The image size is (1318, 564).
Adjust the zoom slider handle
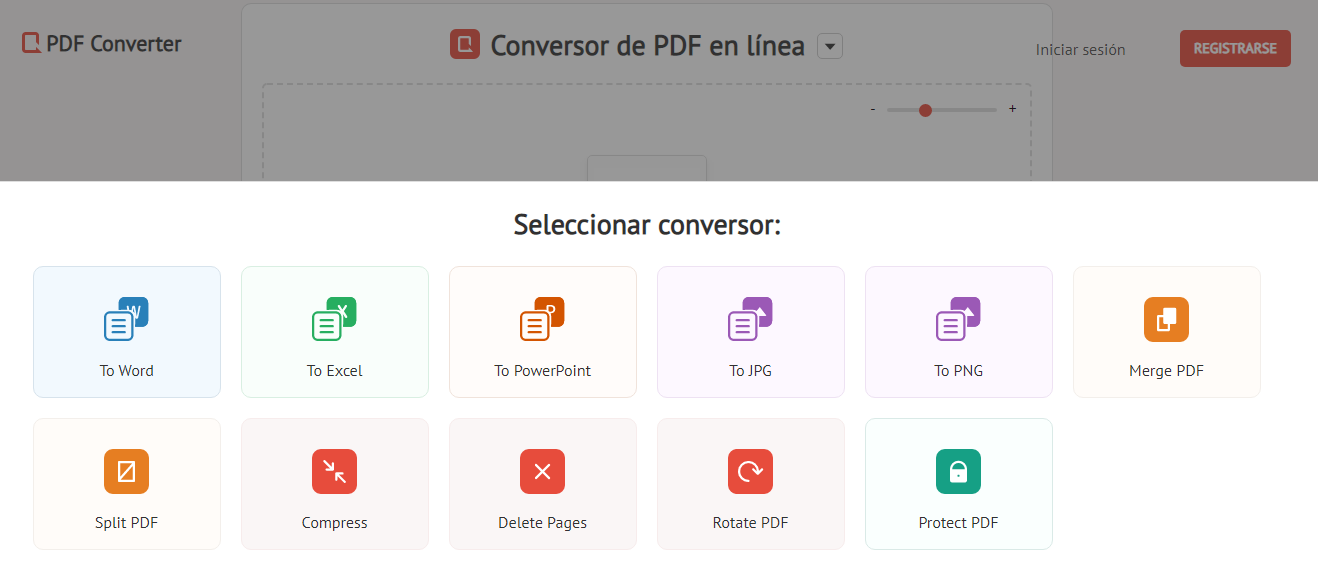[x=925, y=110]
